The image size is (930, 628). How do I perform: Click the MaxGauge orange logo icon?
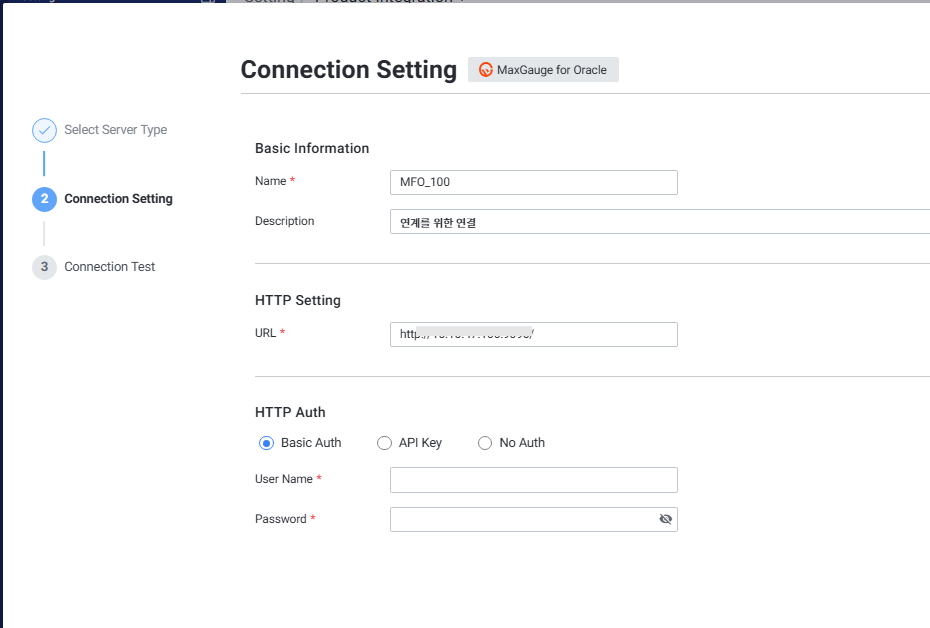click(486, 70)
